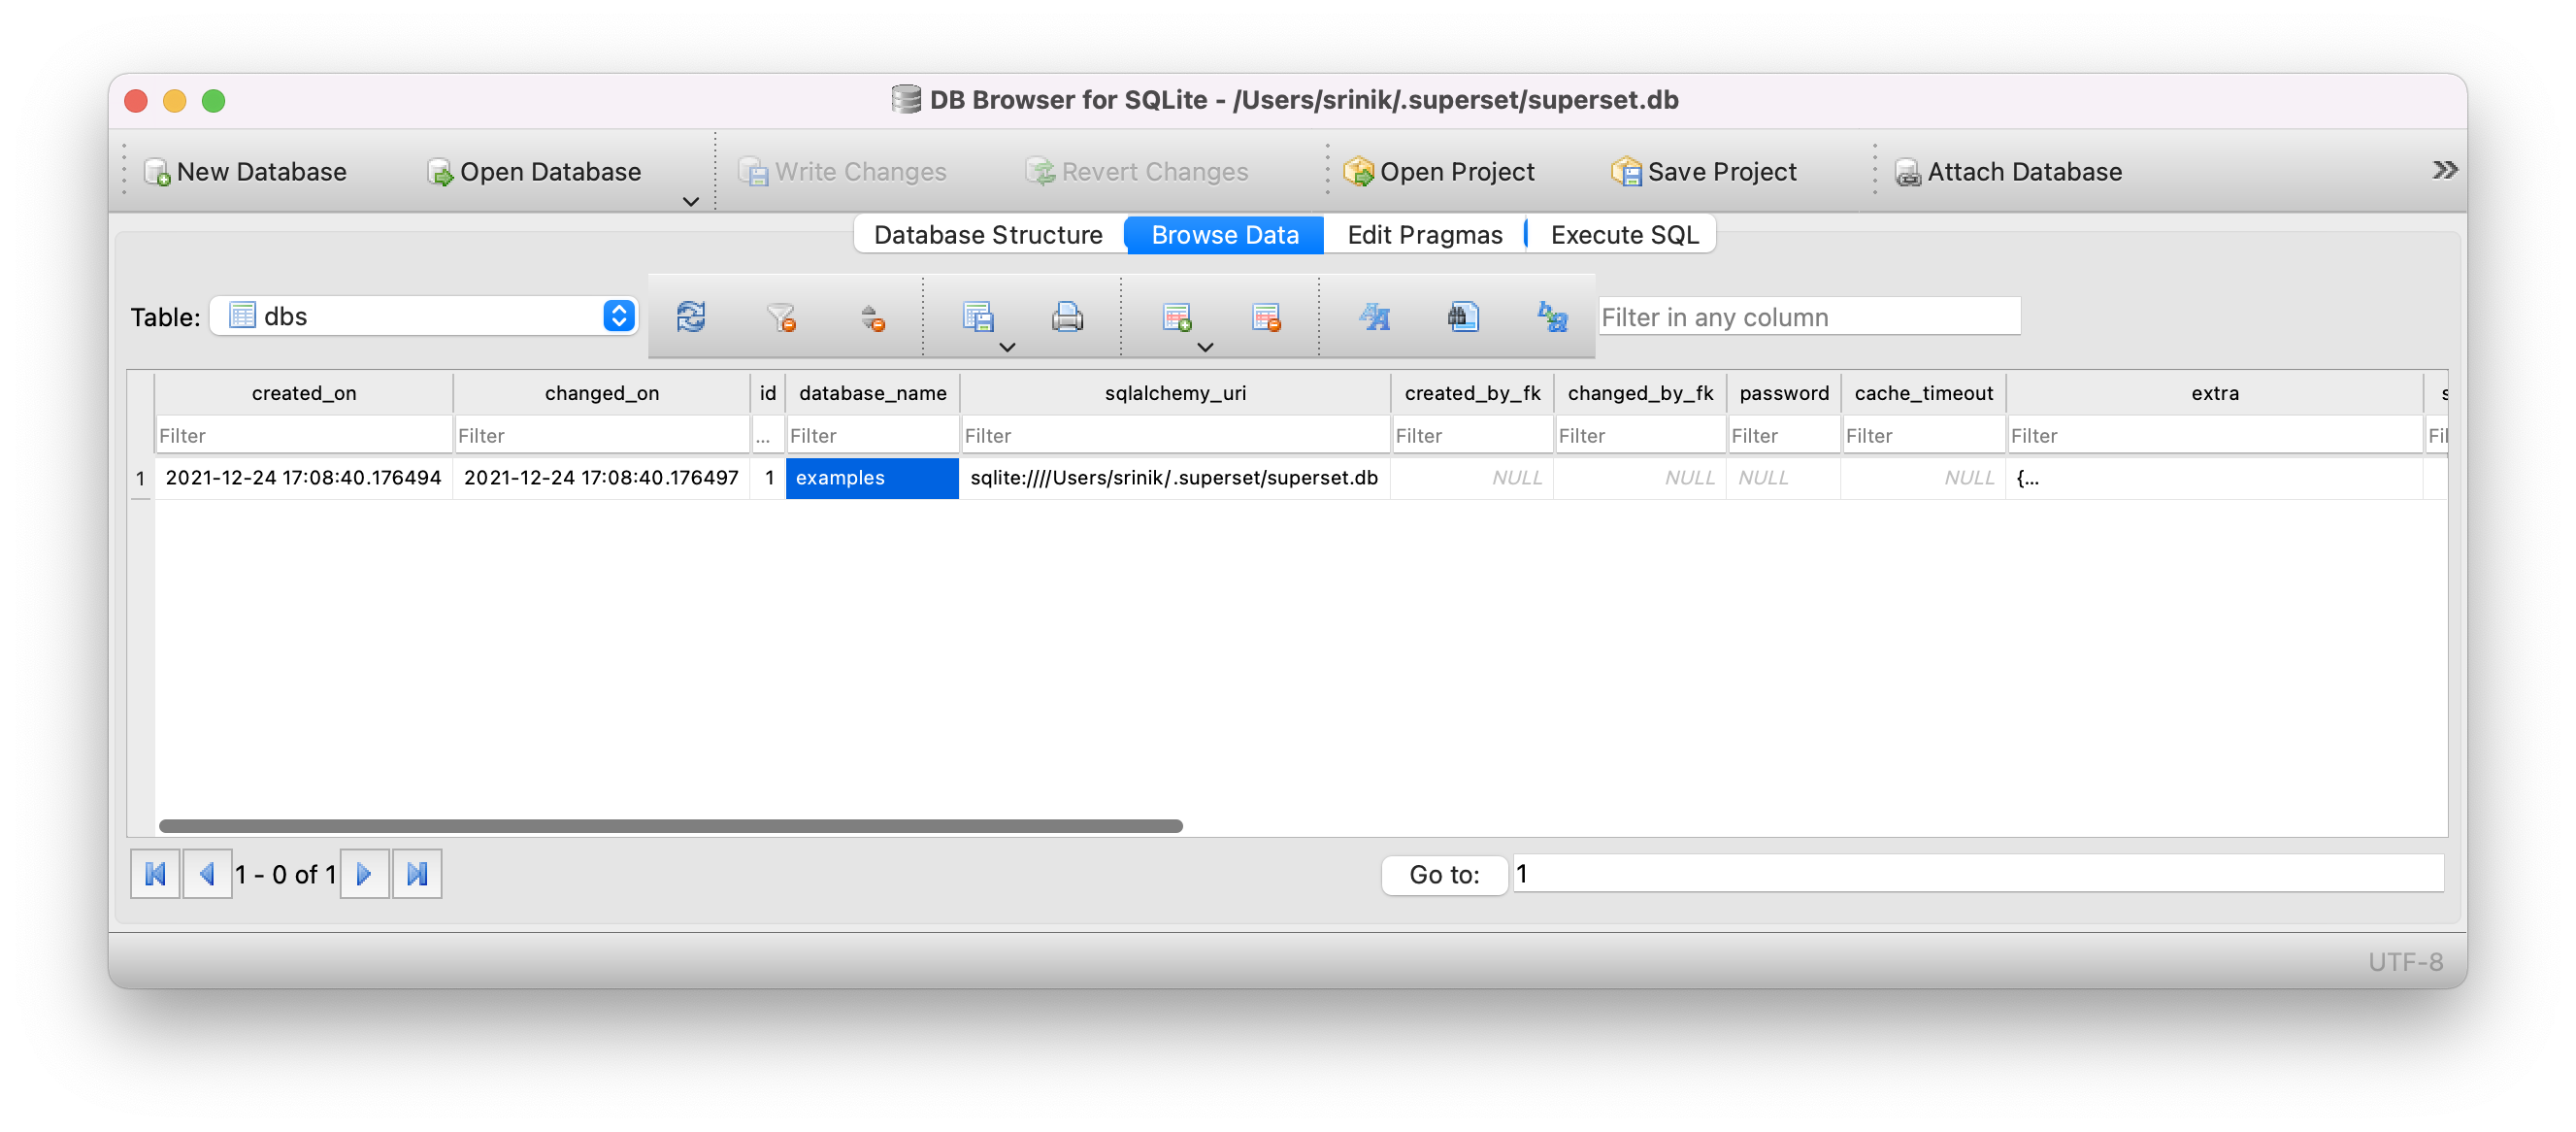This screenshot has width=2576, height=1132.
Task: Refresh the table data
Action: (691, 317)
